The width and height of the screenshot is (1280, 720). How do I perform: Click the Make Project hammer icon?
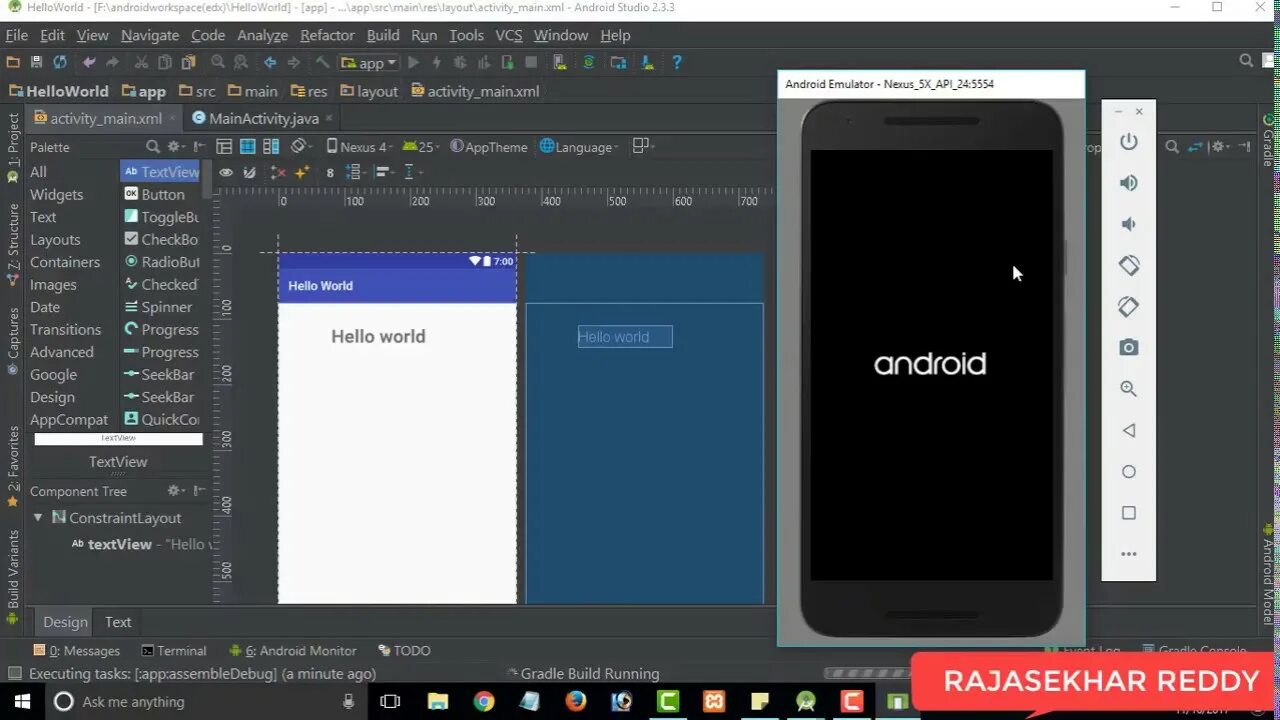click(x=322, y=62)
